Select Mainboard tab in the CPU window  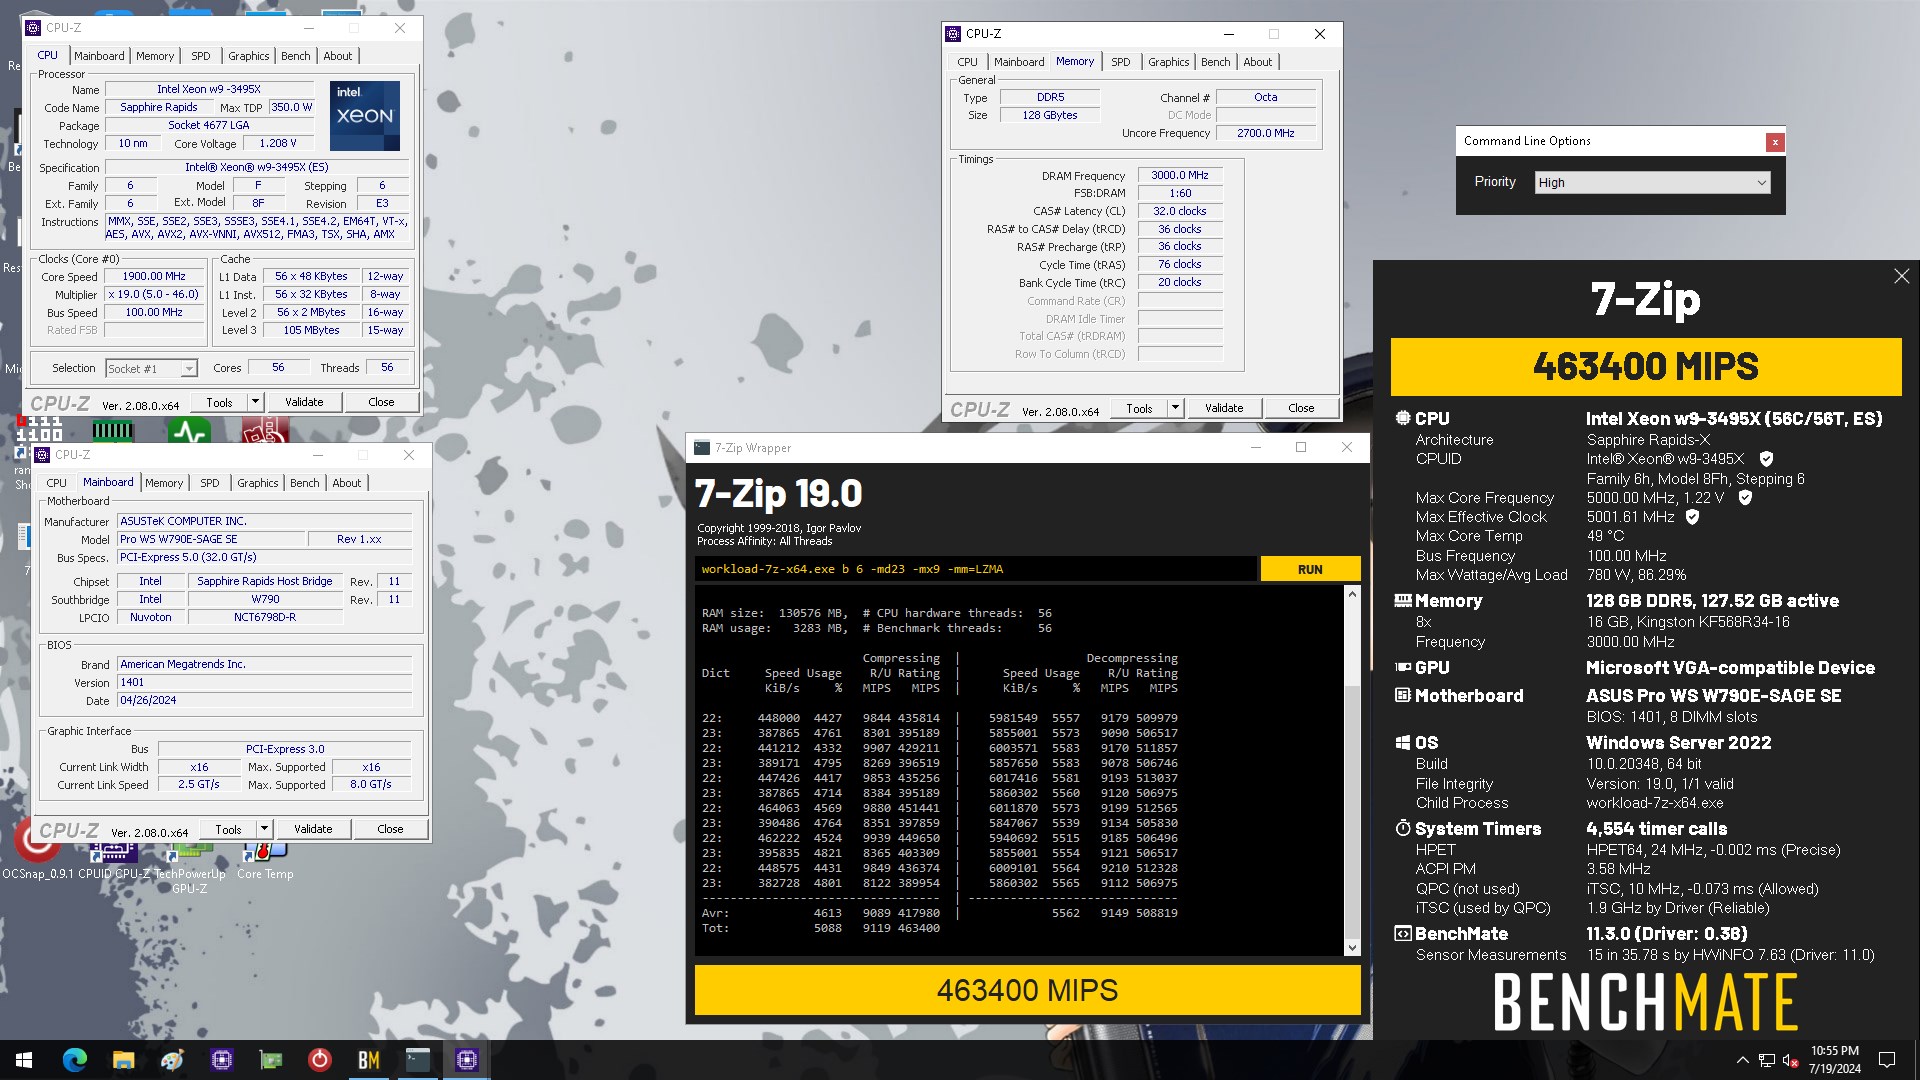point(99,56)
